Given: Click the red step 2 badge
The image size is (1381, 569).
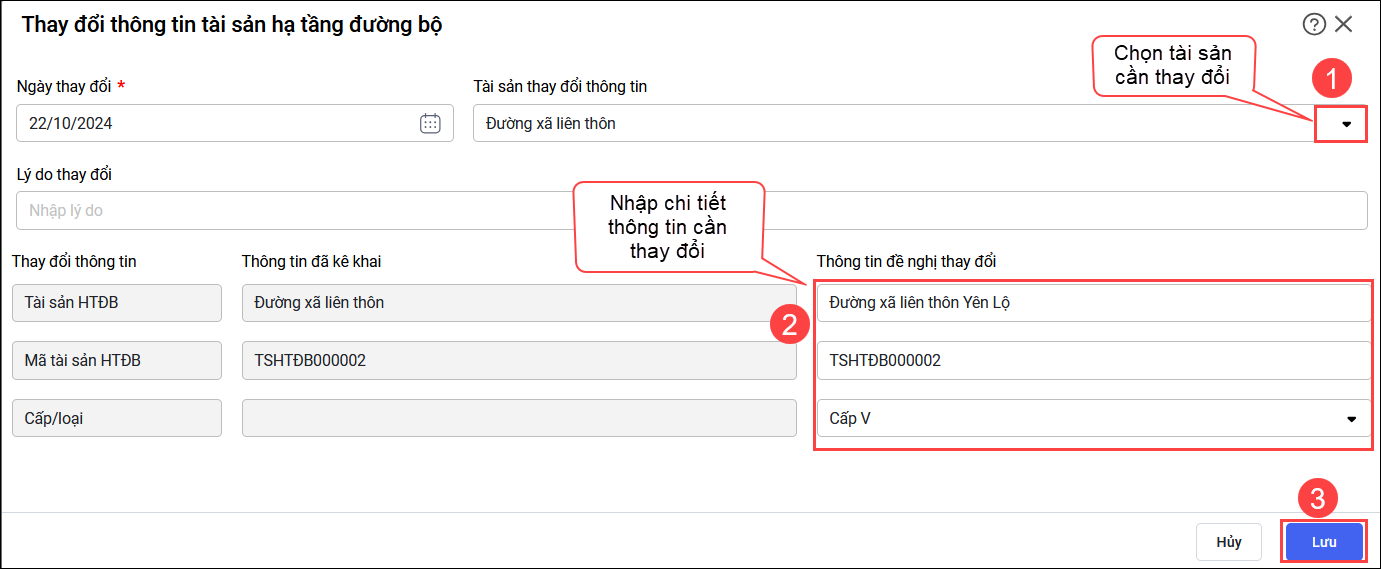Looking at the screenshot, I should click(789, 324).
